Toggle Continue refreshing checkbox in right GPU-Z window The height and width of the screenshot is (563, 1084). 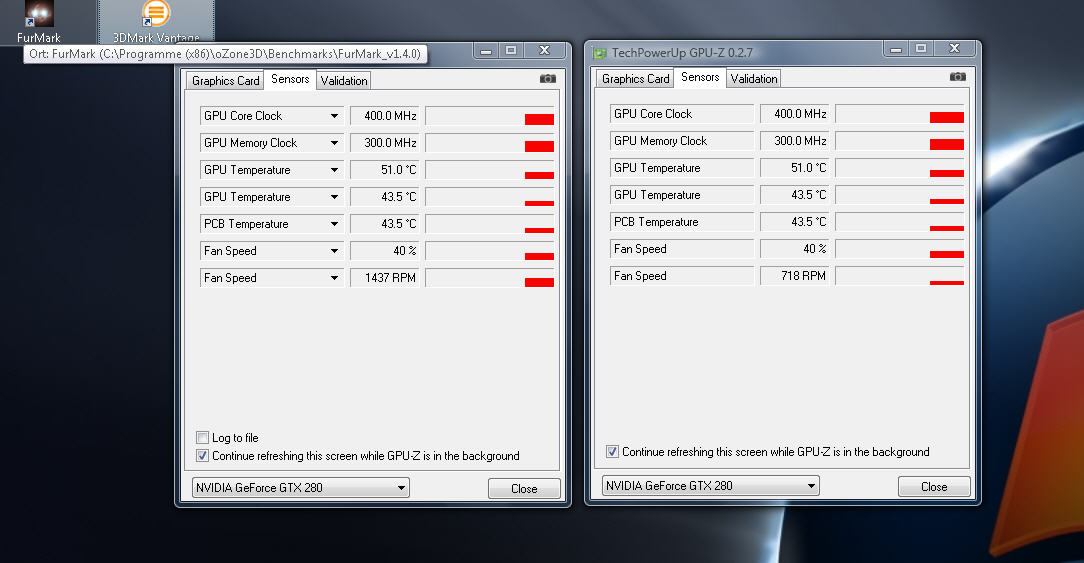[613, 452]
